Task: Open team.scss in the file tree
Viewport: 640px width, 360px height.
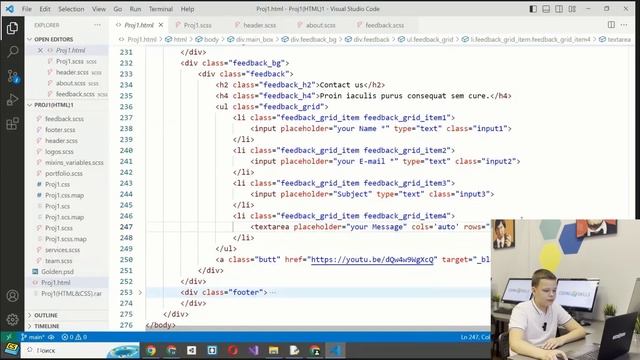Action: pyautogui.click(x=58, y=261)
